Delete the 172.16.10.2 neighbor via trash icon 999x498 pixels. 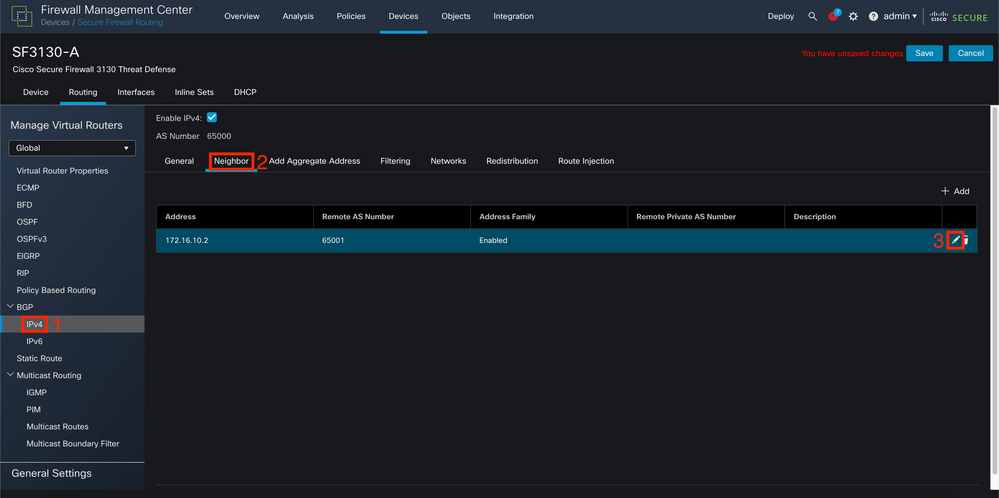pyautogui.click(x=966, y=240)
